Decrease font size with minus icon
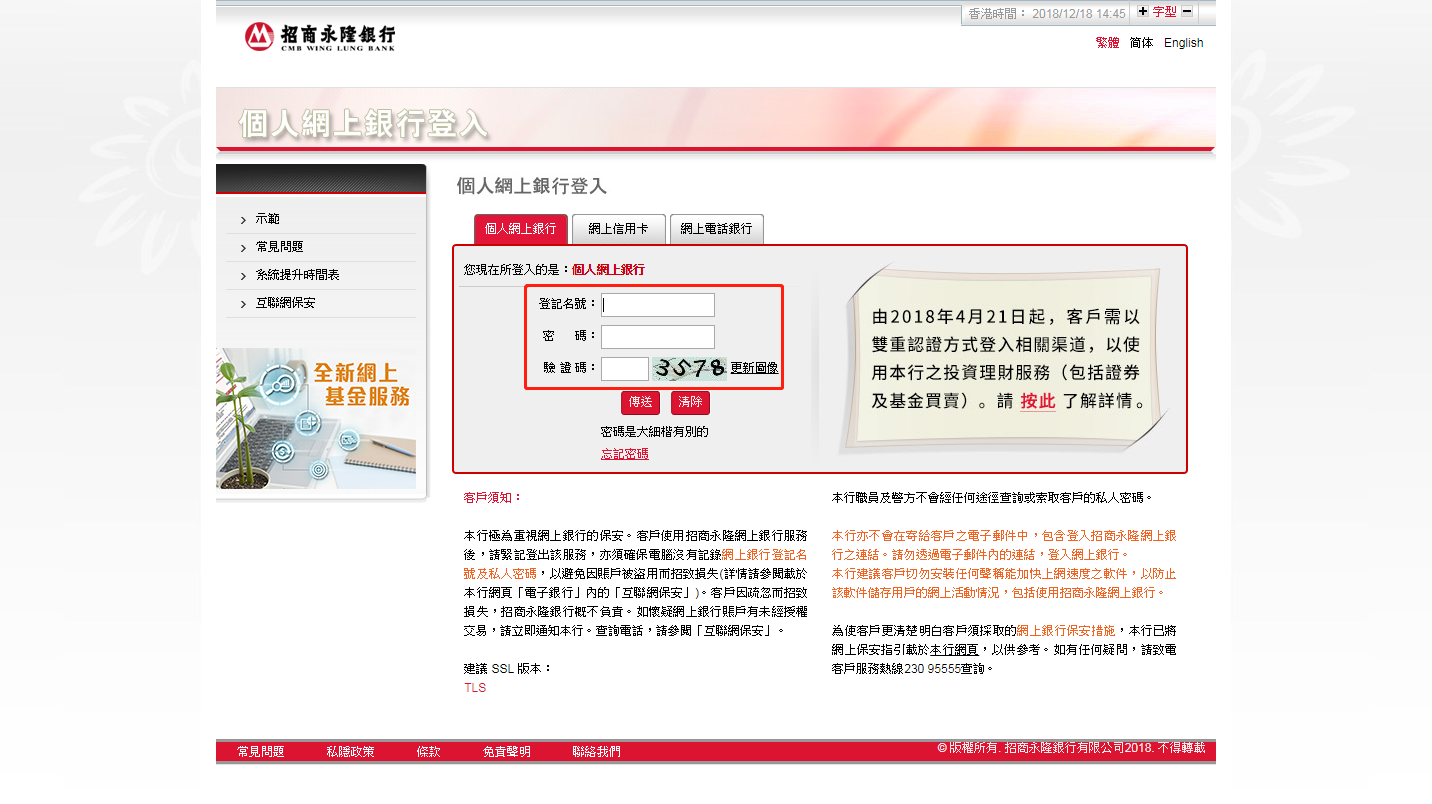The image size is (1432, 804). (1187, 12)
